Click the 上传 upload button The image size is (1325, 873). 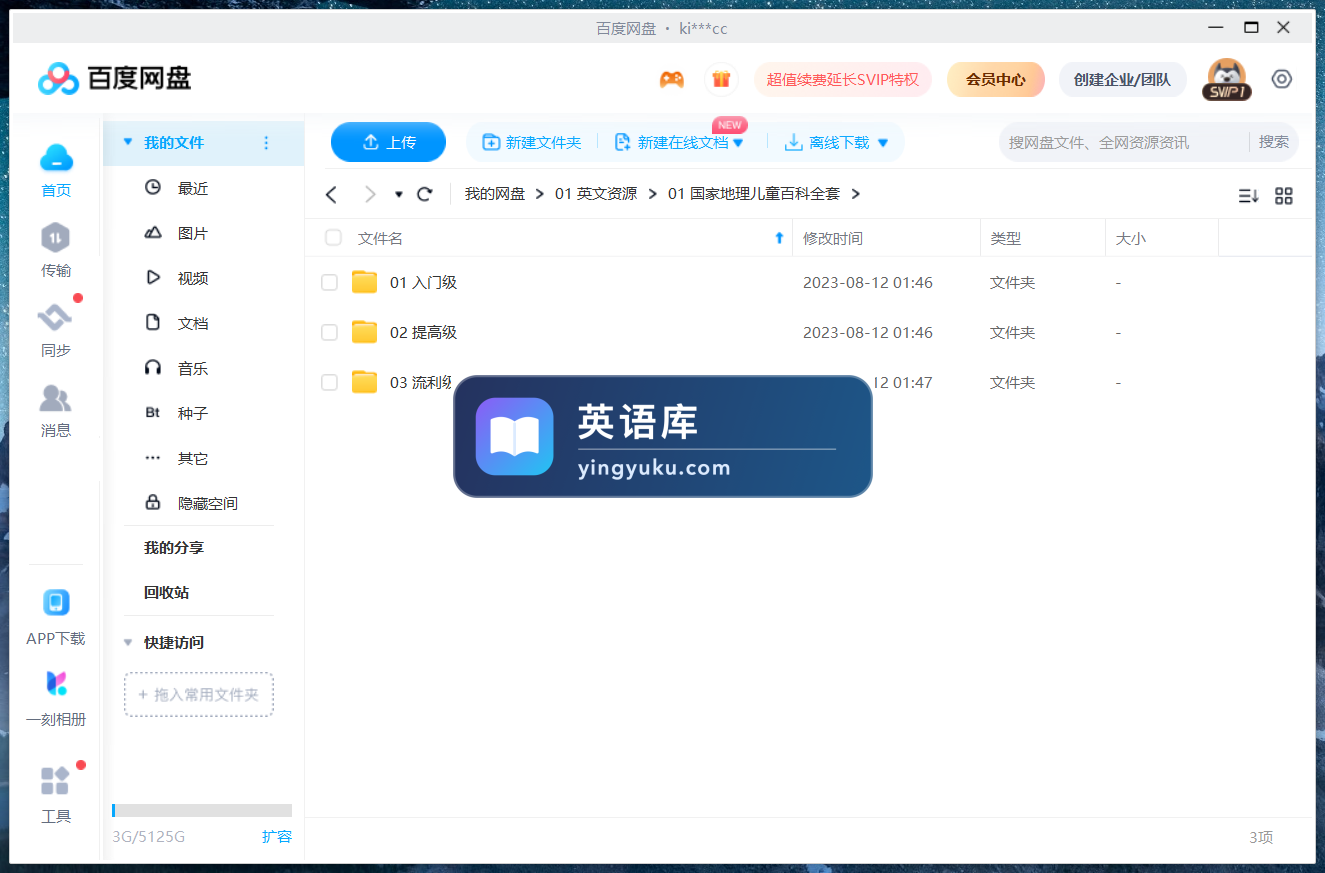(x=388, y=142)
